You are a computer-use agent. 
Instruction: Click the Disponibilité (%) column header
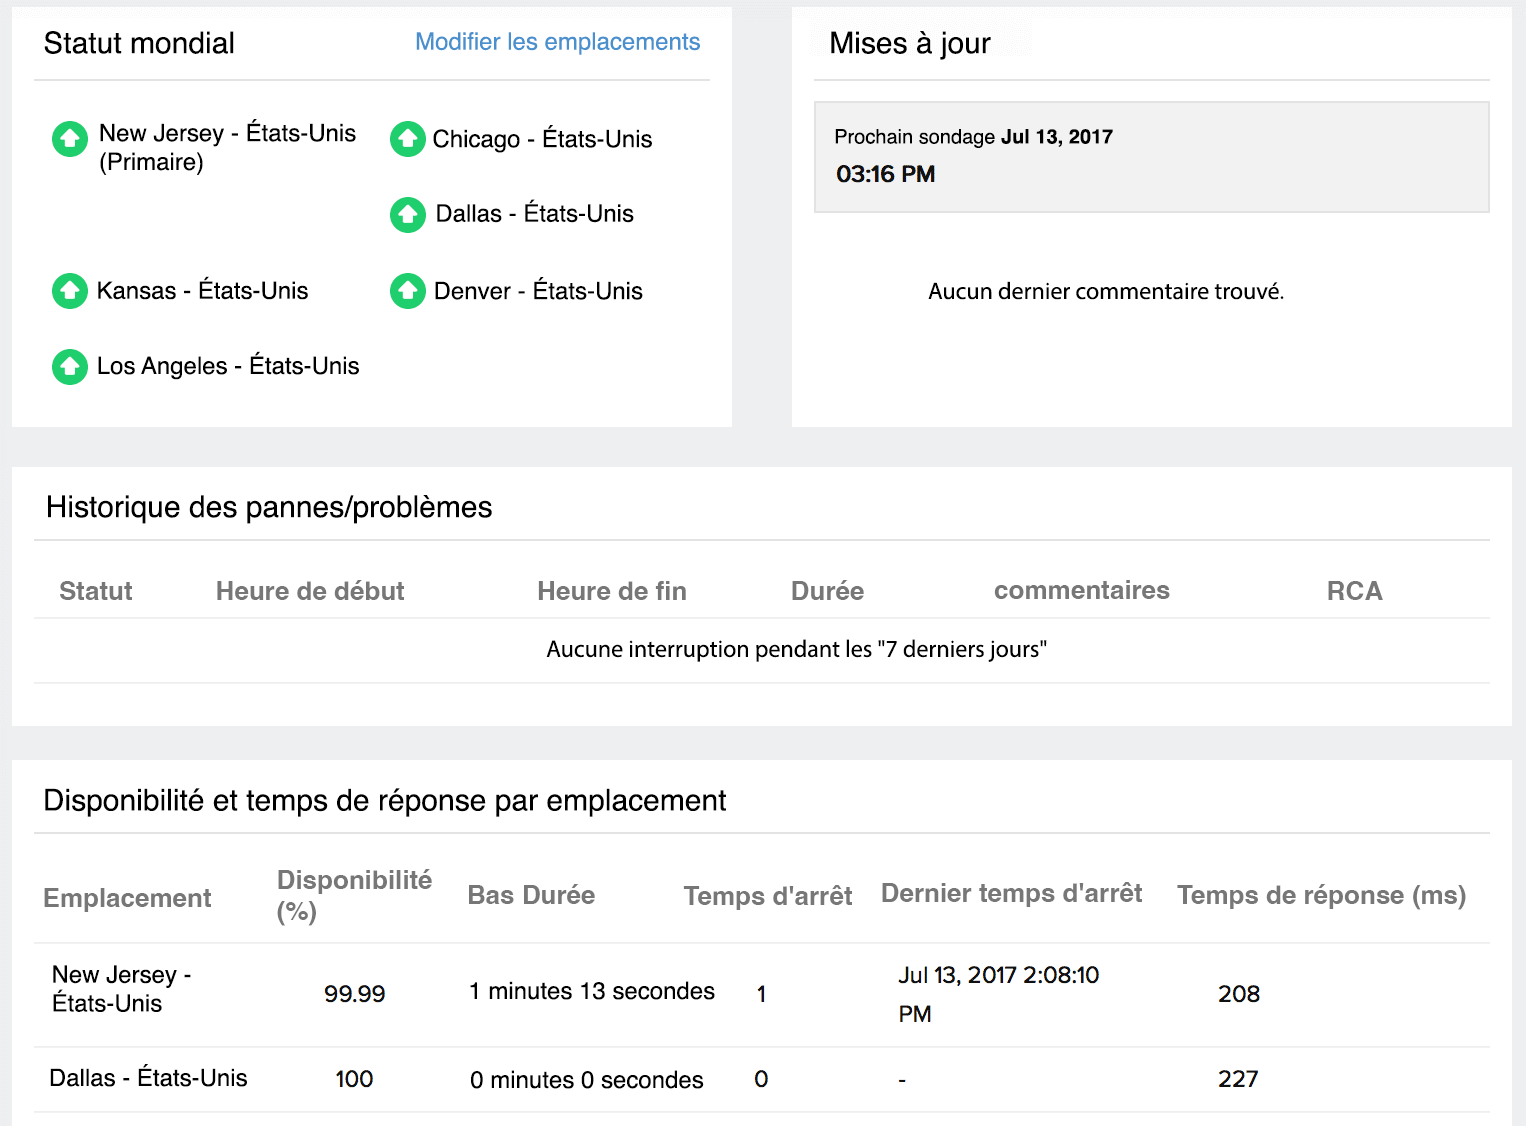(354, 895)
